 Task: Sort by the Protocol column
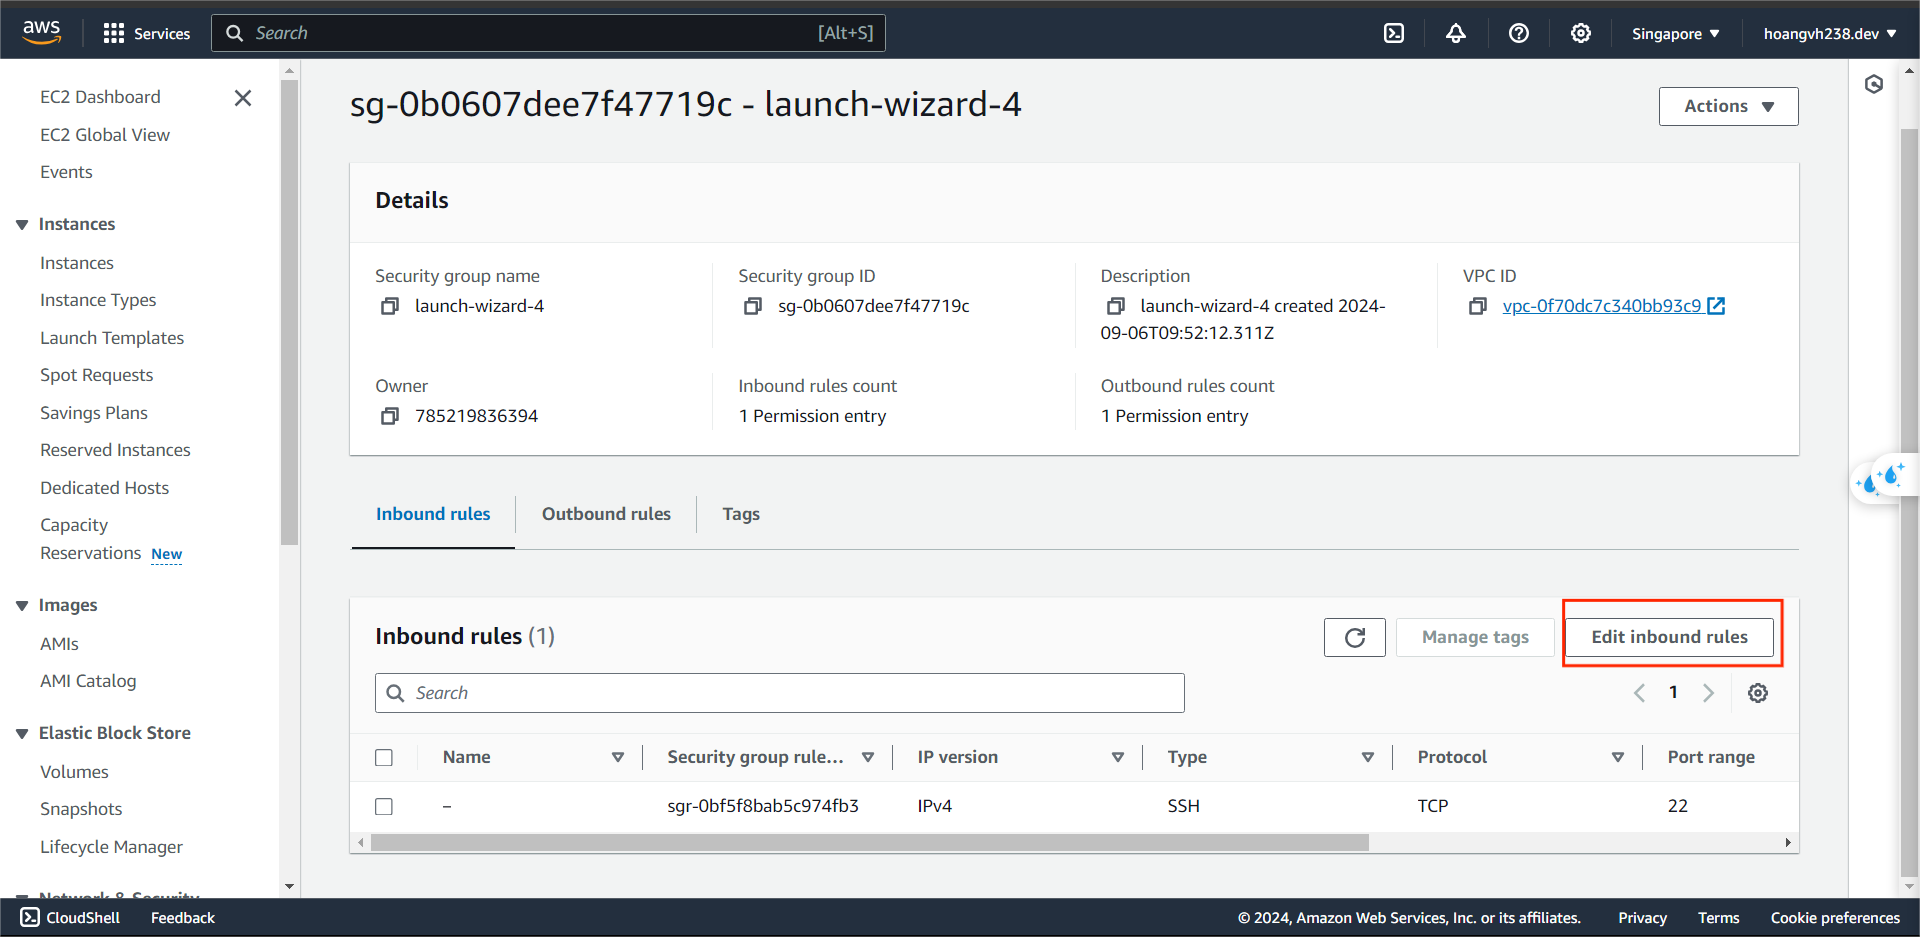[1618, 758]
